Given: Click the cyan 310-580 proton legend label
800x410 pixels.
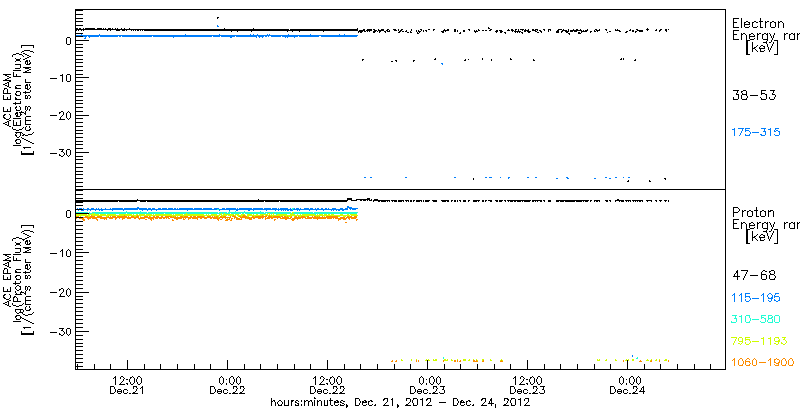Looking at the screenshot, I should (x=756, y=320).
